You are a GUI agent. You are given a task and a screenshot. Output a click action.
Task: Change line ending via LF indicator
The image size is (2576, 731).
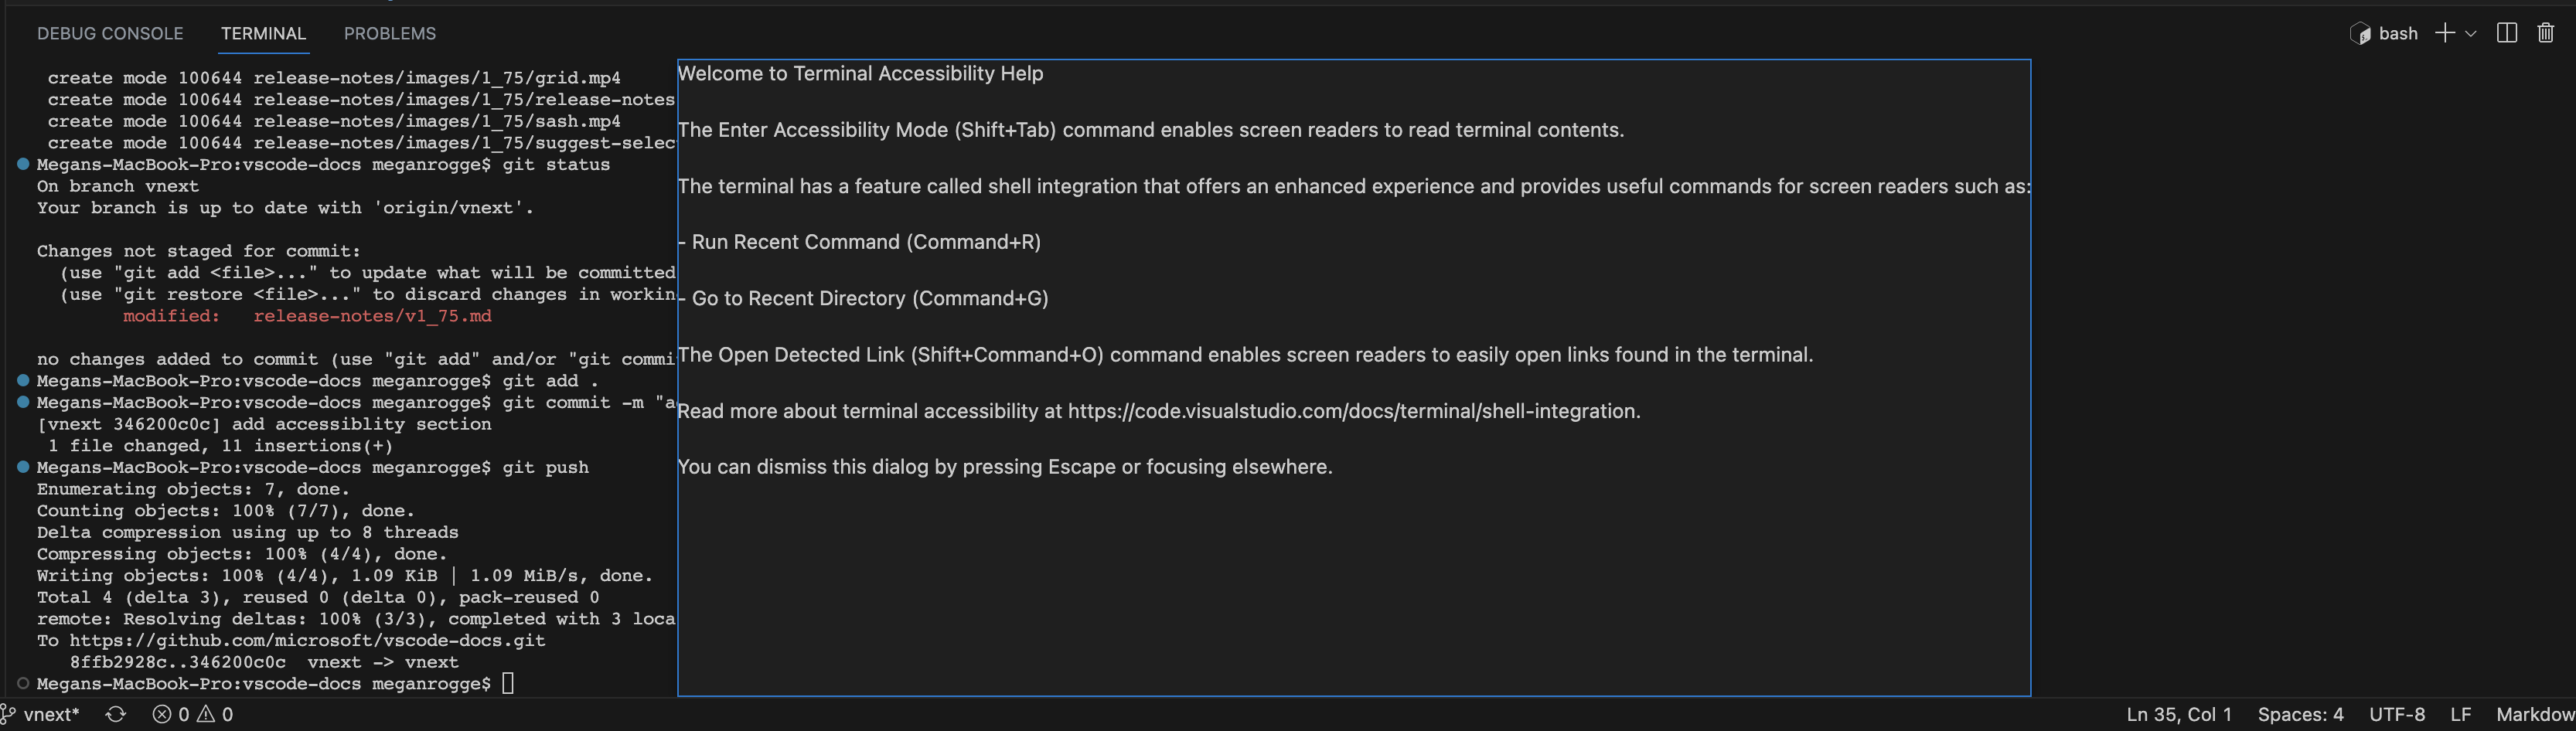click(2462, 714)
